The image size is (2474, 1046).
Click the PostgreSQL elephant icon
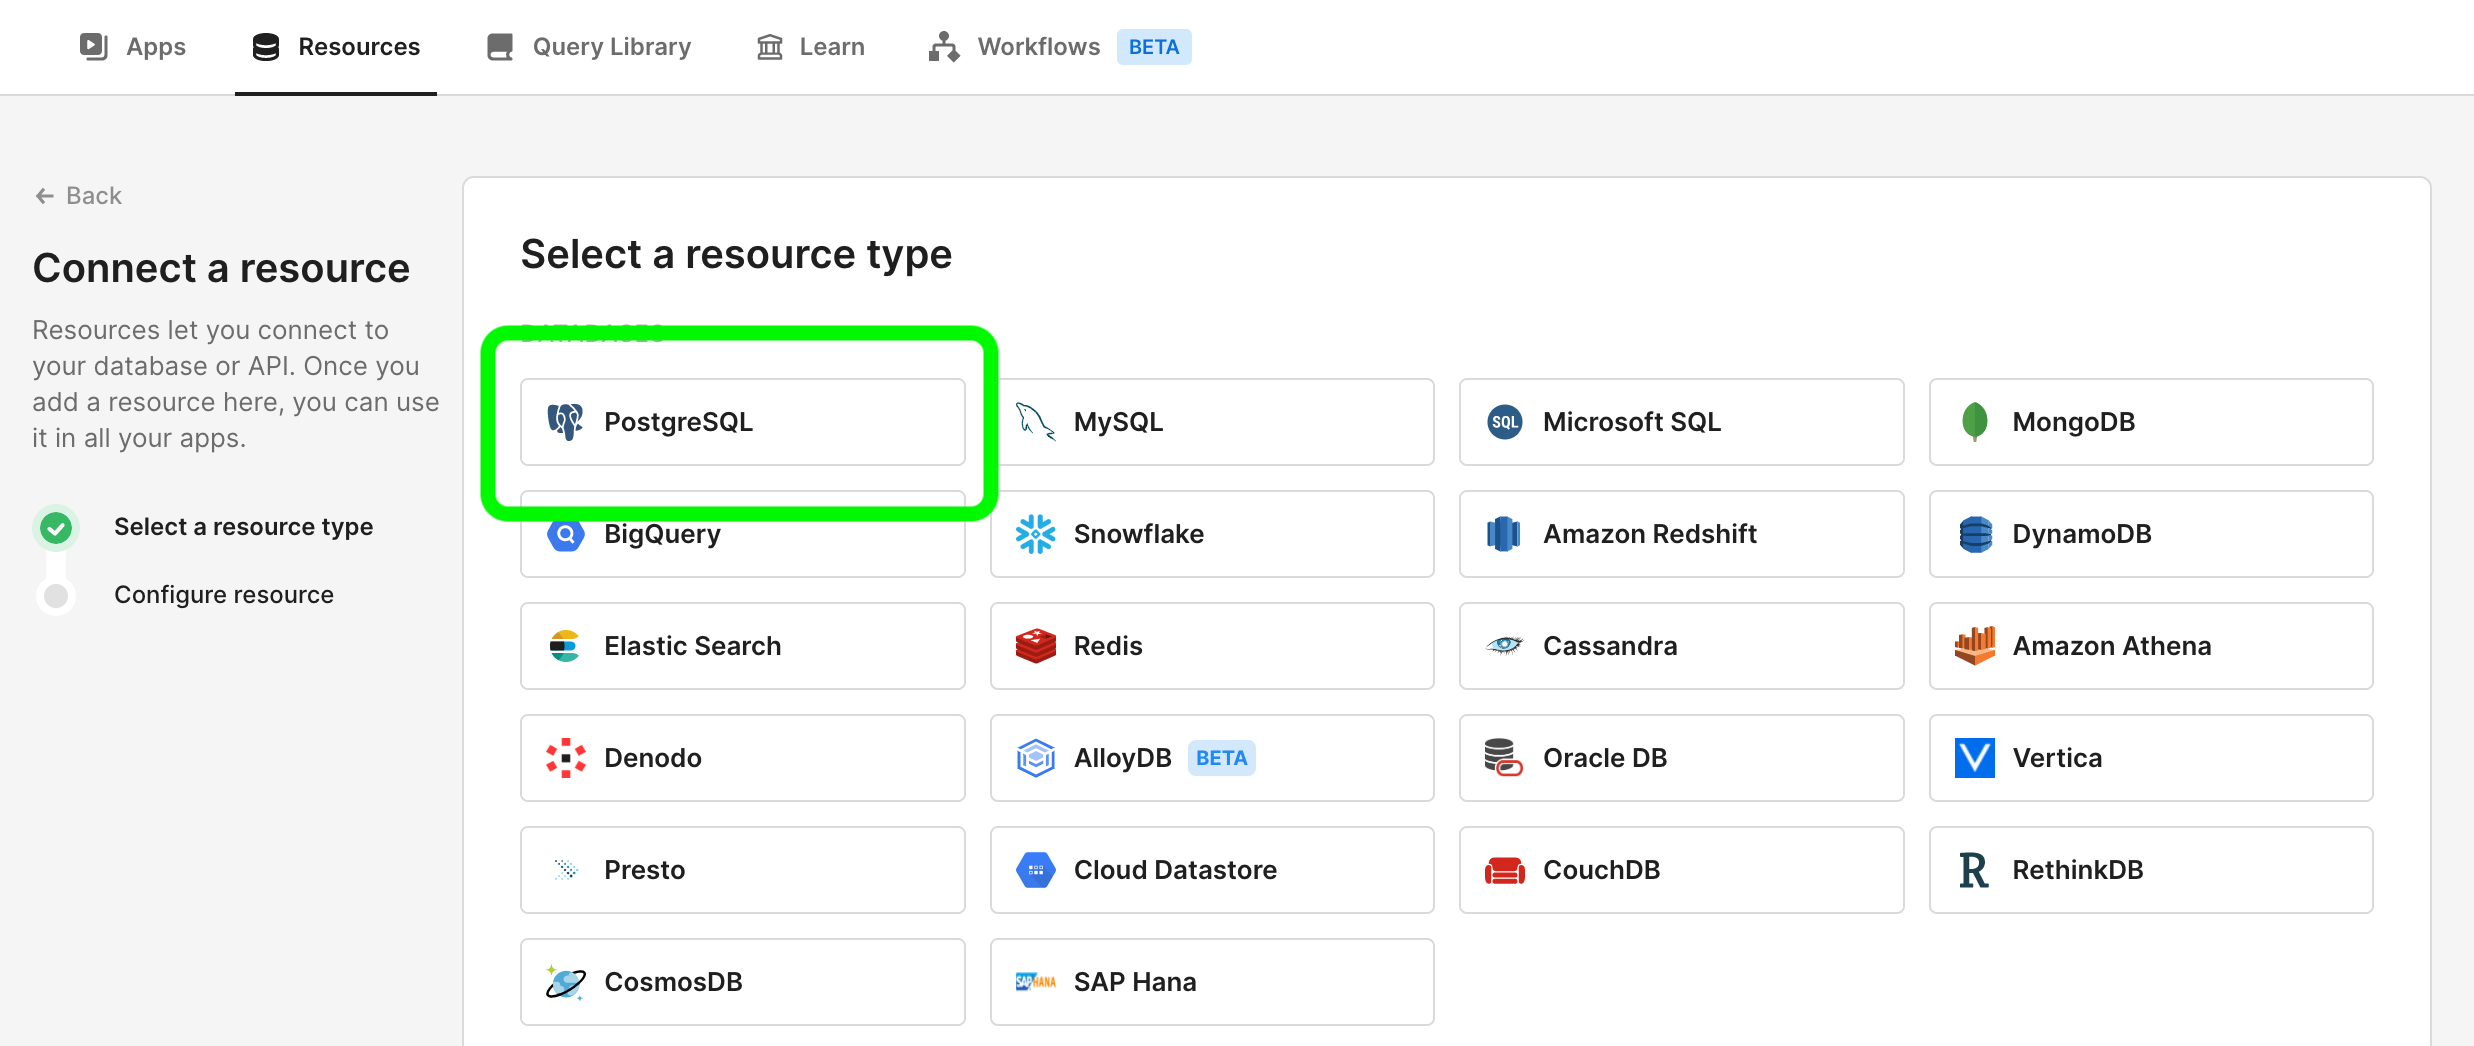[565, 422]
